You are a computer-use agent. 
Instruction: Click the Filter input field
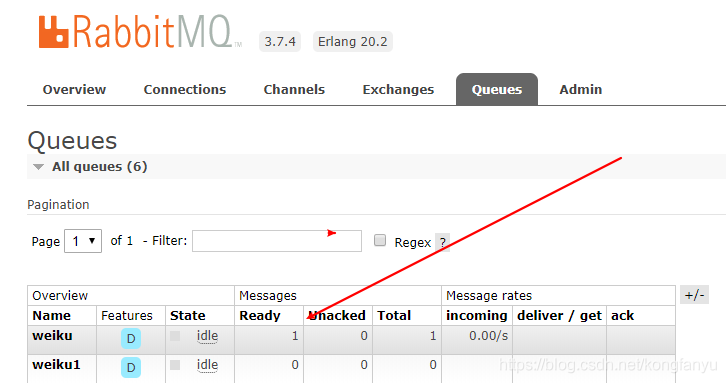(277, 241)
